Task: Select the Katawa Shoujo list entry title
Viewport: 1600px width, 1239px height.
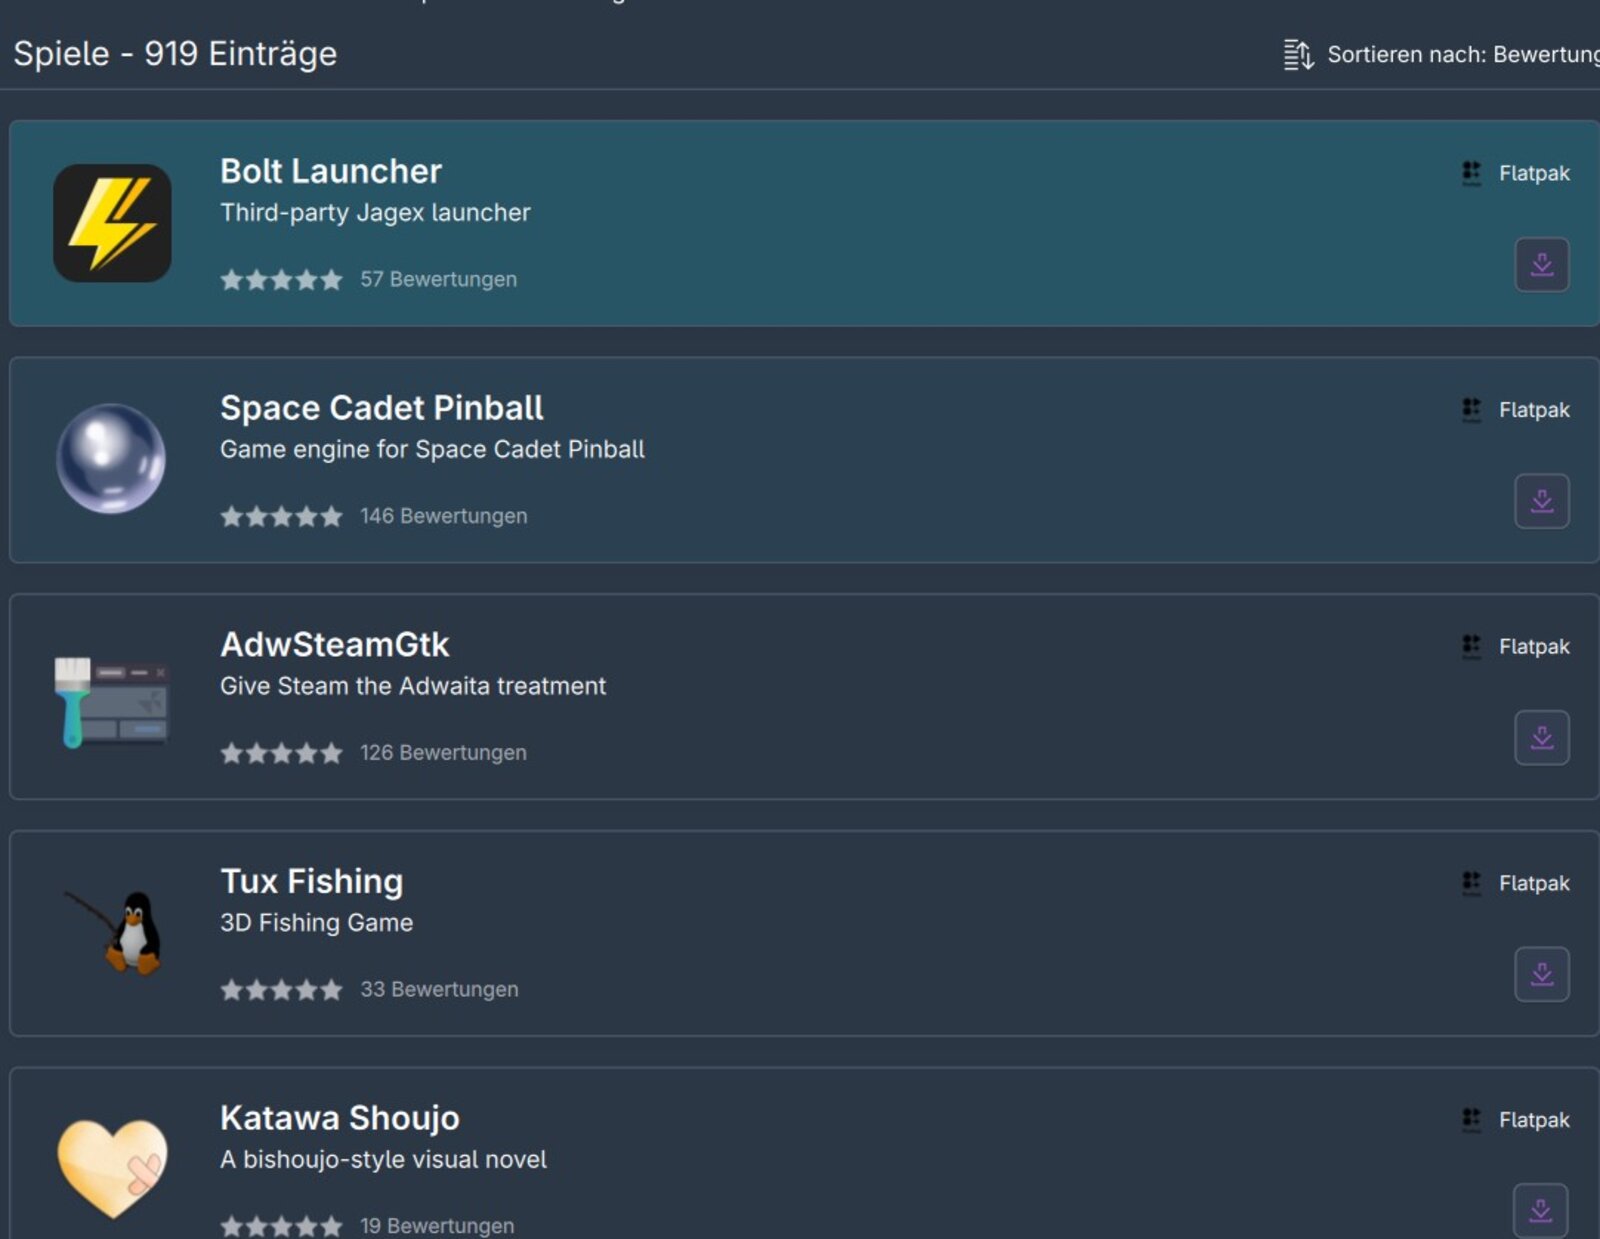Action: coord(339,1118)
